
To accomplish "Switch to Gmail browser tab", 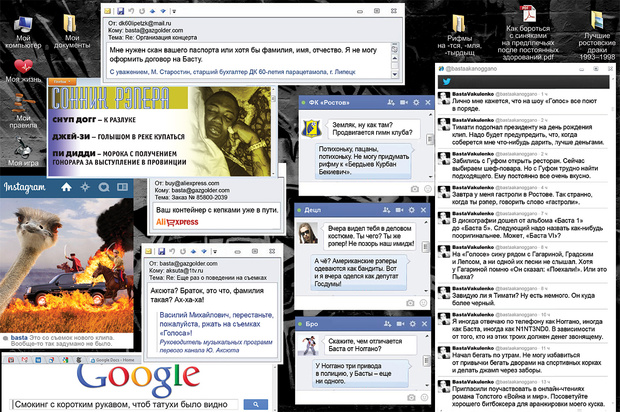I will [x=24, y=360].
